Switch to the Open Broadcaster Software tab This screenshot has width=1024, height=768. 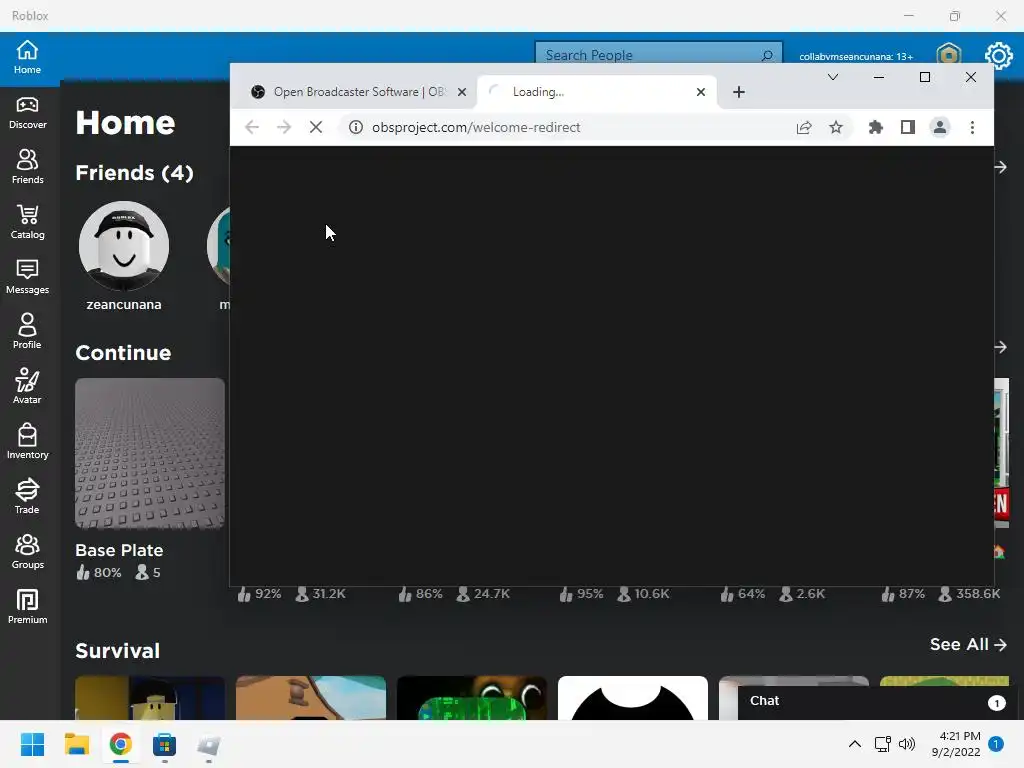pyautogui.click(x=359, y=92)
